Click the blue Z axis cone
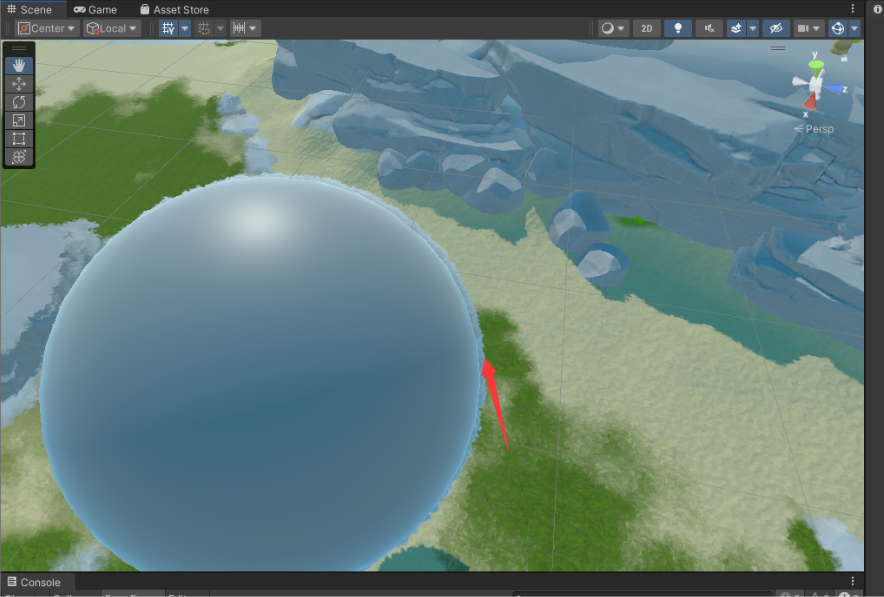 click(x=833, y=88)
